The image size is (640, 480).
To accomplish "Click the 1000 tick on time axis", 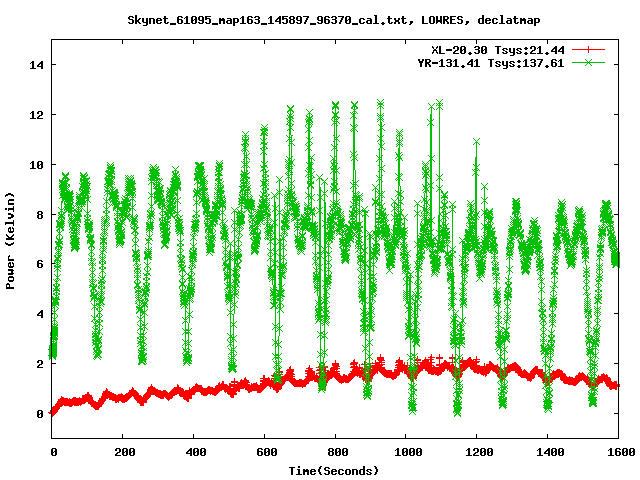I will click(406, 452).
